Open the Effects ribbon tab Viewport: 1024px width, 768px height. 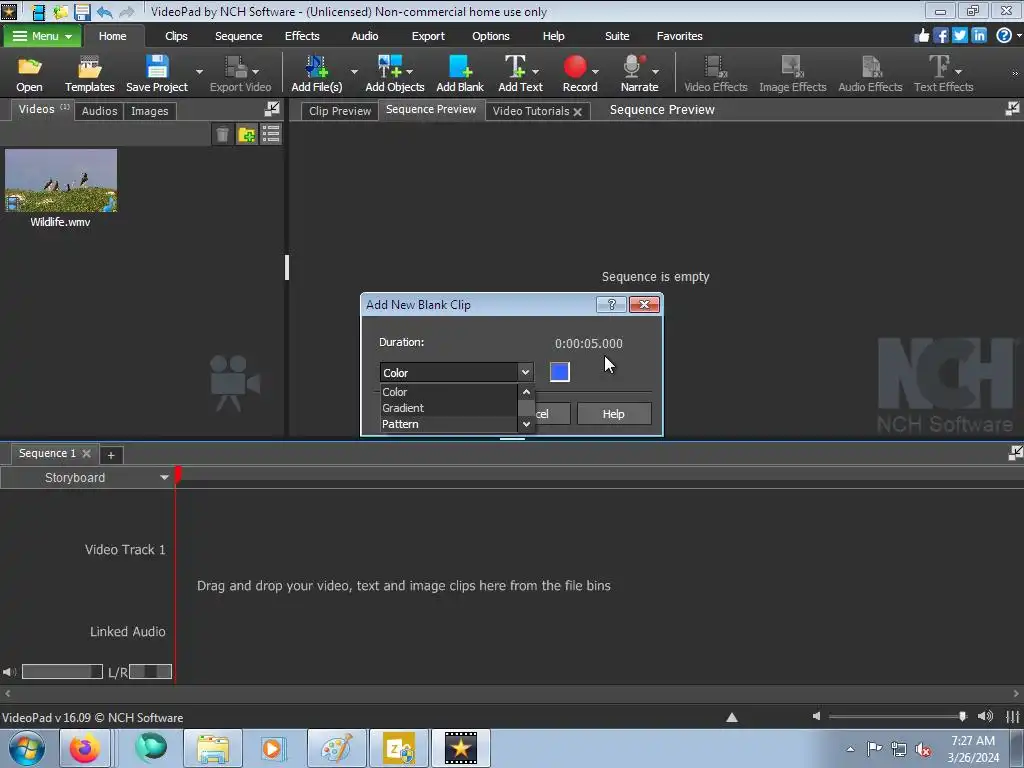click(302, 36)
